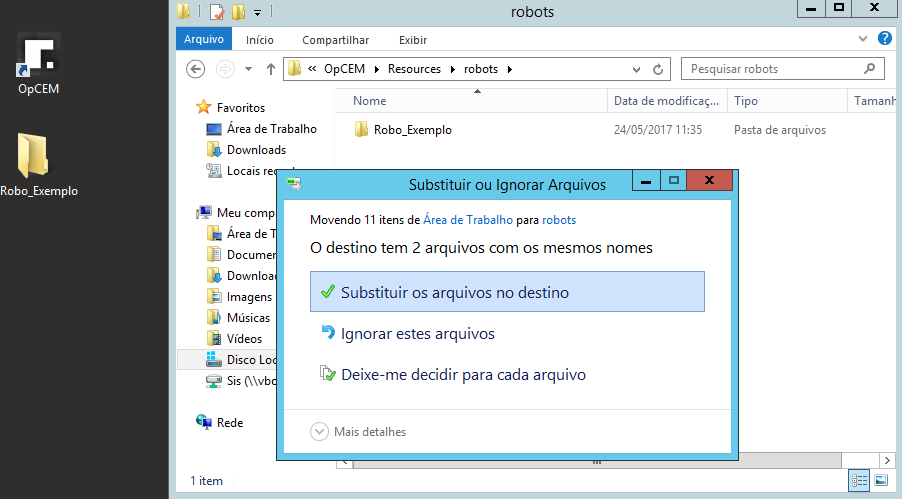This screenshot has width=902, height=499.
Task: Click the Back navigation arrow
Action: [x=196, y=69]
